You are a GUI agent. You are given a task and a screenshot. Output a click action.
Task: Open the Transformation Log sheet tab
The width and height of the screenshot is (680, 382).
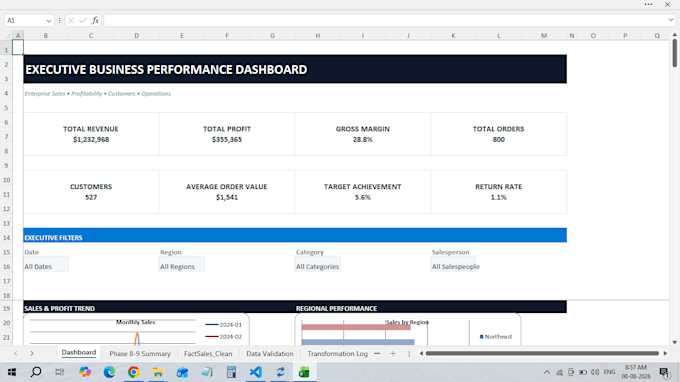(337, 353)
